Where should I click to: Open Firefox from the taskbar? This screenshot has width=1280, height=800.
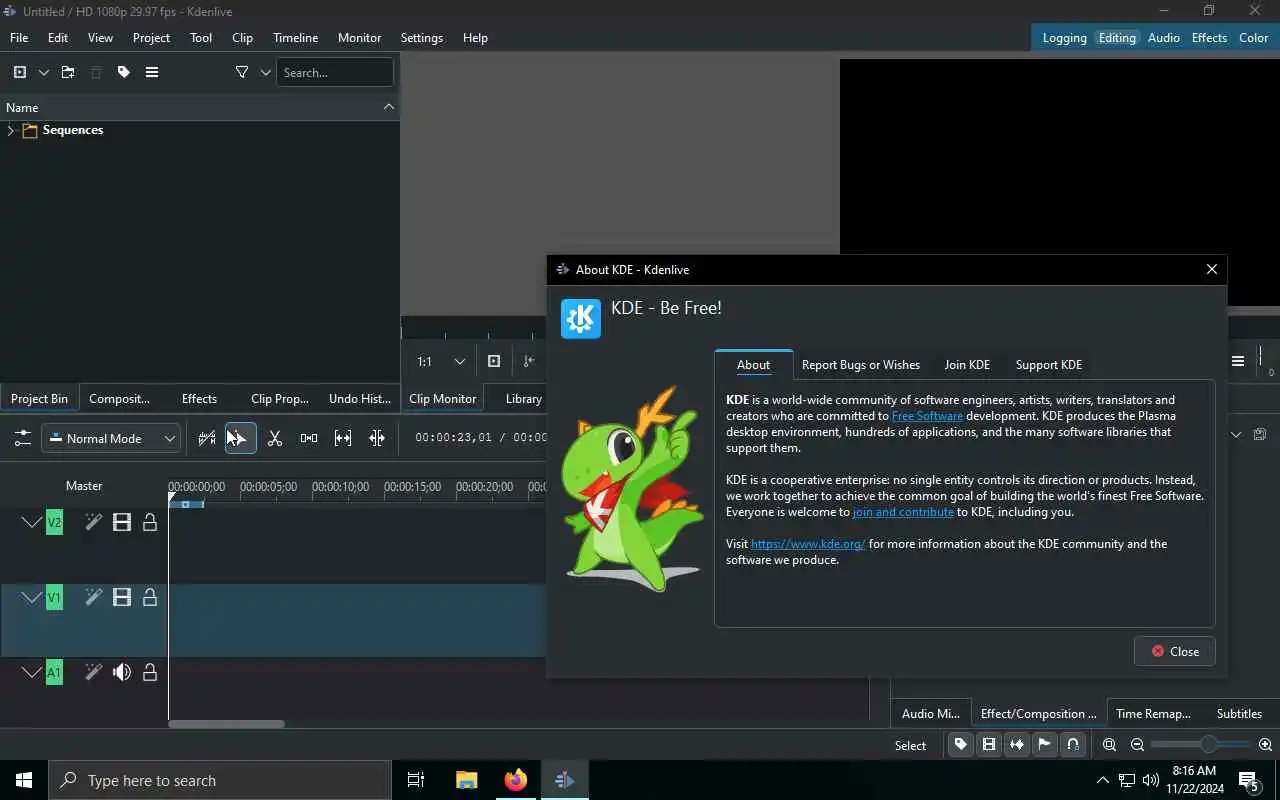coord(516,780)
